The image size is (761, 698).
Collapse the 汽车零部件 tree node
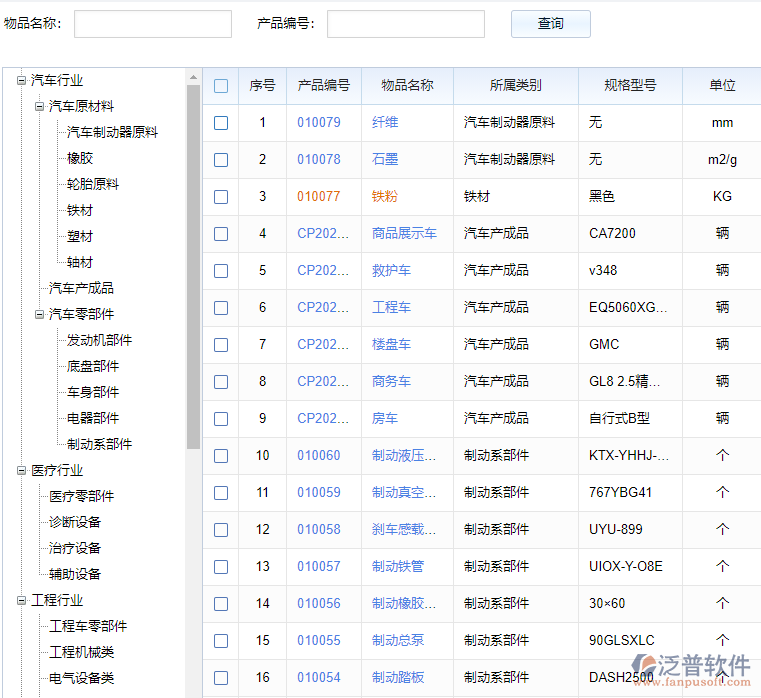coord(39,315)
